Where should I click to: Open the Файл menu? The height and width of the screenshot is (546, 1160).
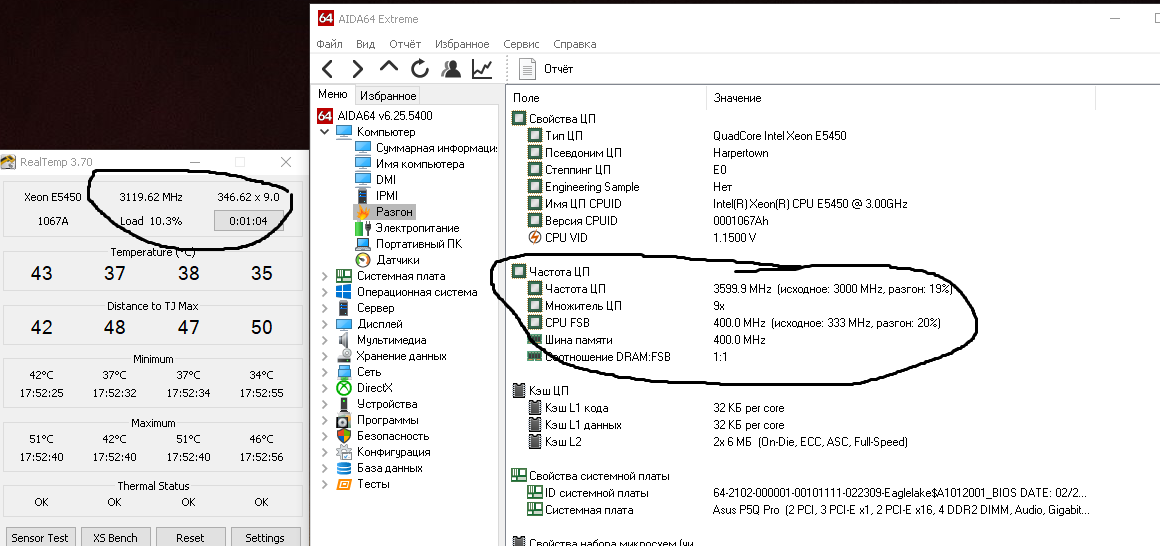point(329,44)
